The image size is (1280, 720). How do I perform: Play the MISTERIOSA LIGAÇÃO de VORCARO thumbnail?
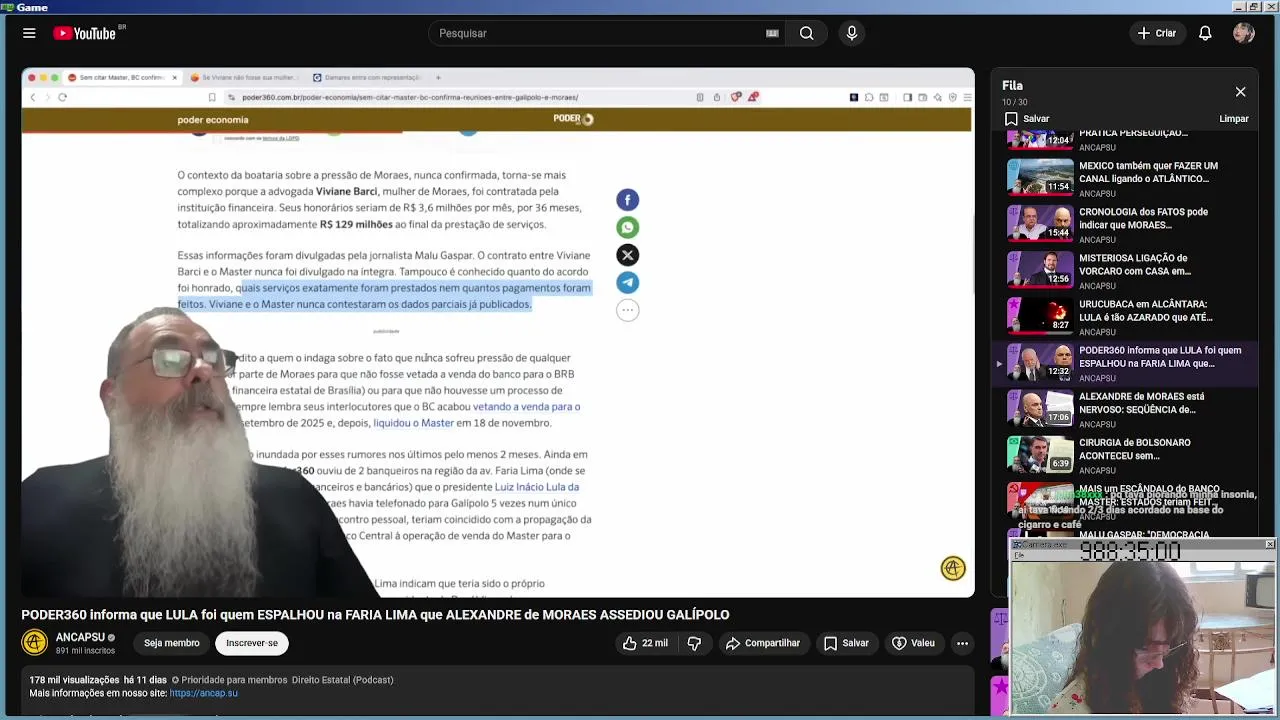(x=1040, y=268)
